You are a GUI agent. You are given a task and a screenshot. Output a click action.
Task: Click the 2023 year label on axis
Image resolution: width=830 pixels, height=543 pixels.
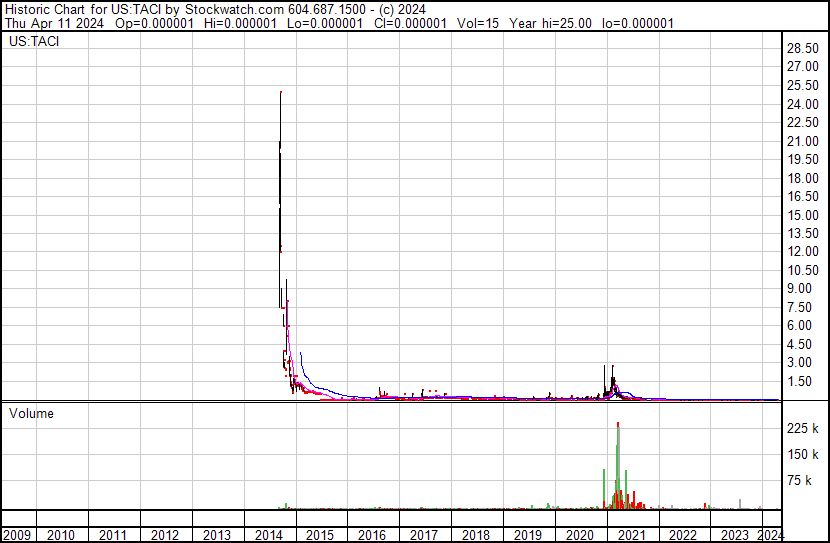click(735, 535)
